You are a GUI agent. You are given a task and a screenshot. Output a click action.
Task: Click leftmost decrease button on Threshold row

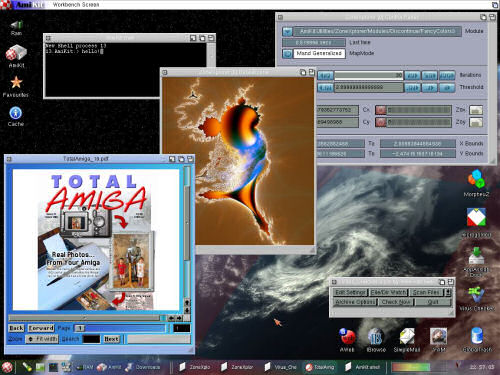tap(325, 88)
